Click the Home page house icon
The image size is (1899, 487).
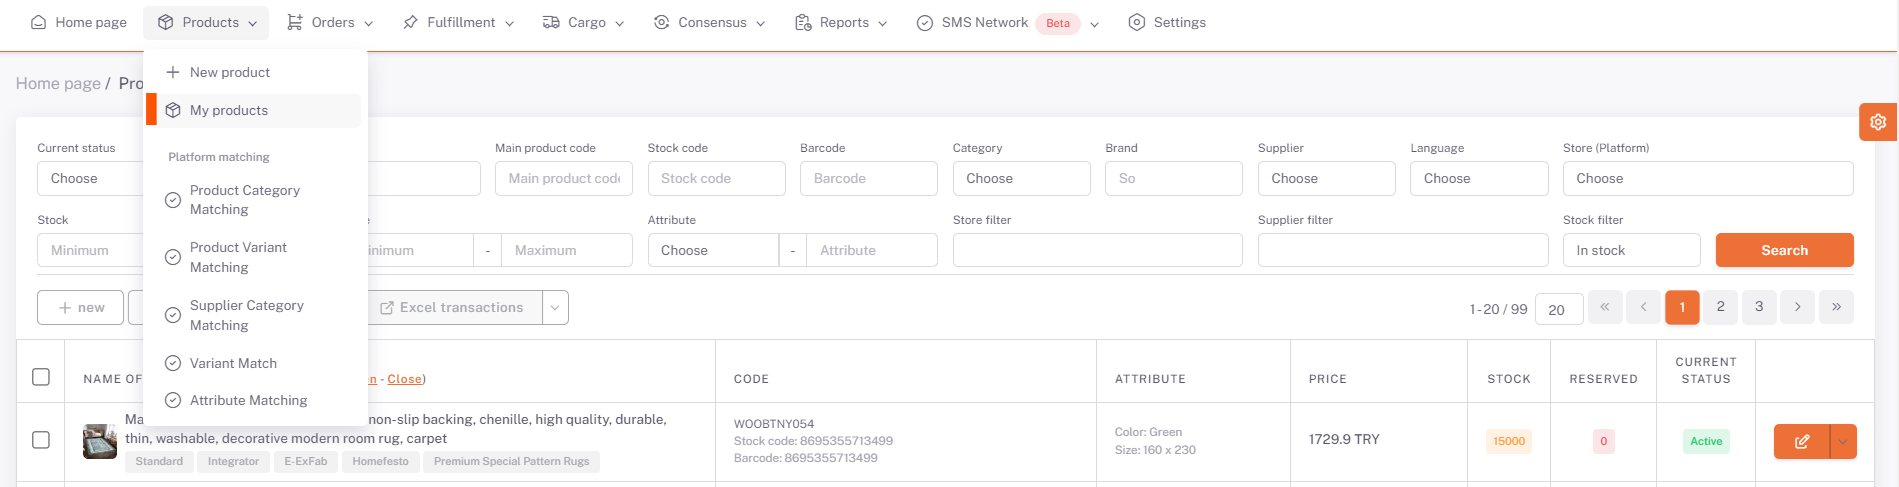click(38, 22)
